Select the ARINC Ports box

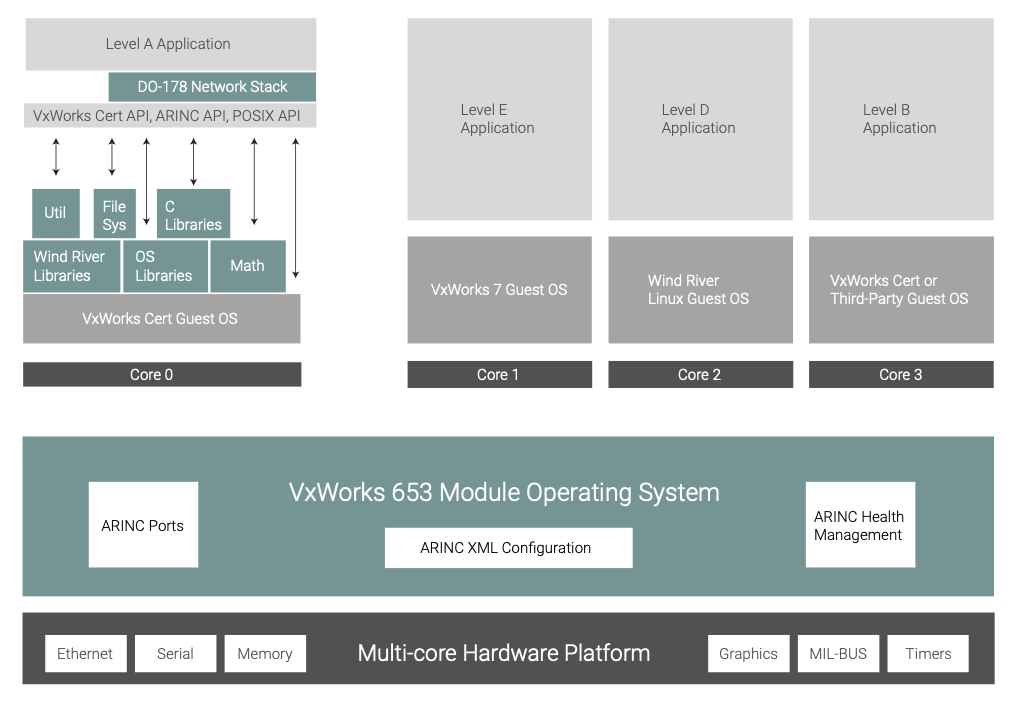tap(143, 525)
